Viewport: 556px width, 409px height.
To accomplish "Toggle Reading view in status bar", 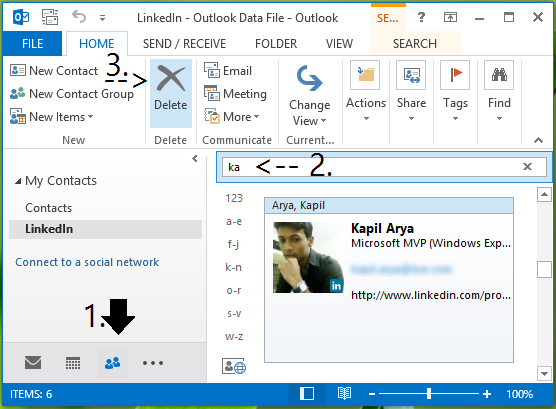I will tap(344, 393).
